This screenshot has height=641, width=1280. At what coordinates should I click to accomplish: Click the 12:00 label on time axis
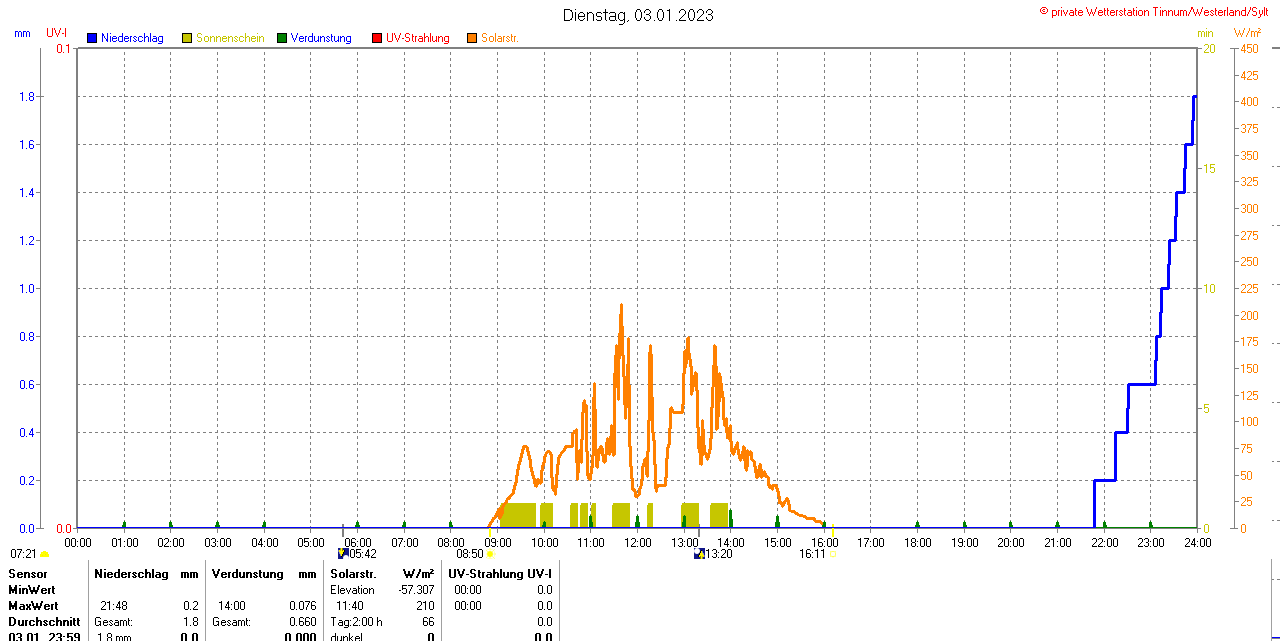tap(638, 543)
